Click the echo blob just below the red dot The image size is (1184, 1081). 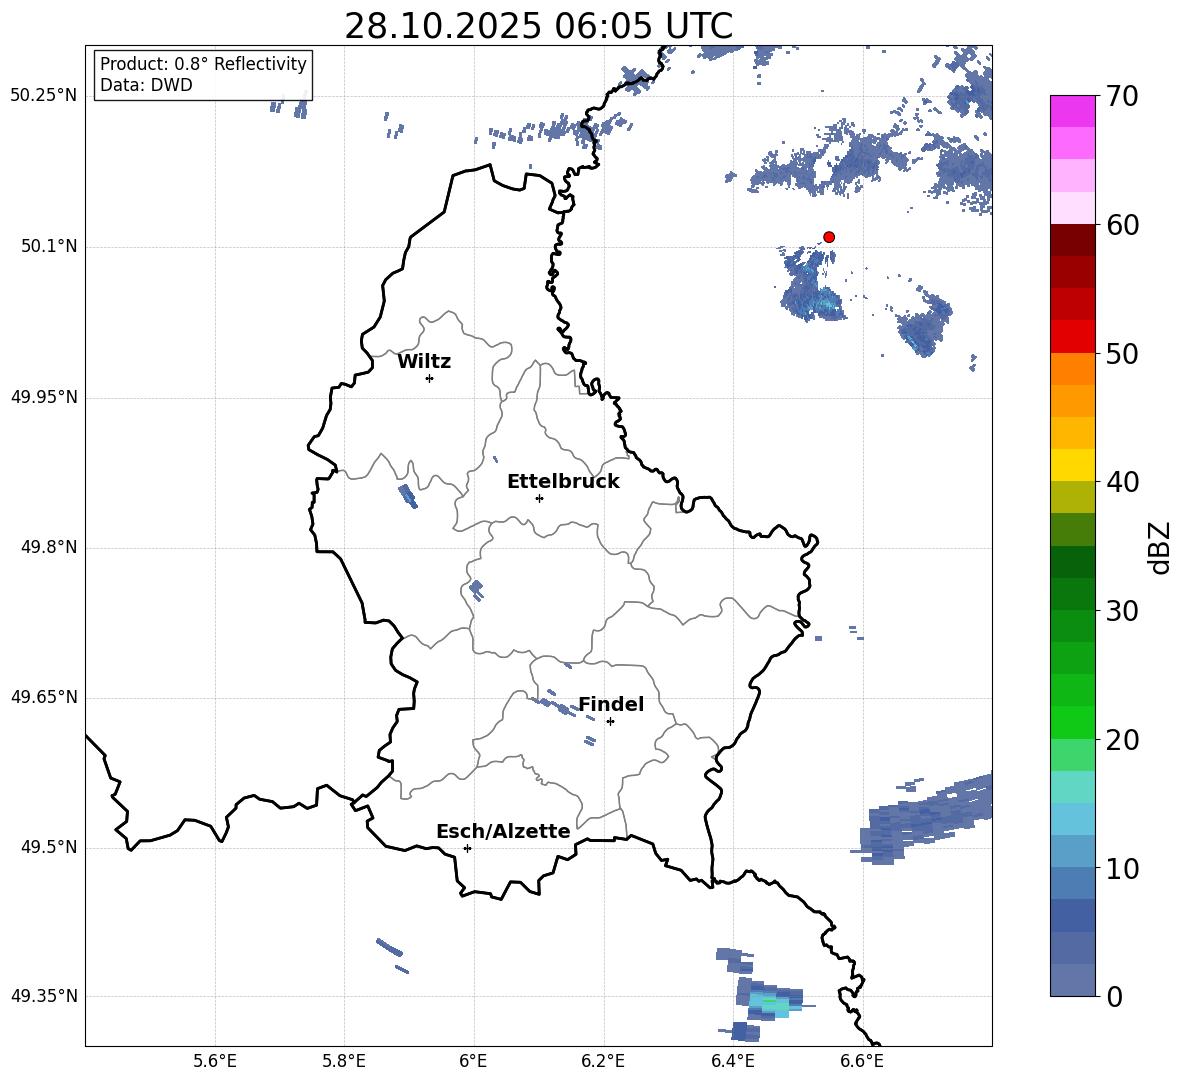pos(812,285)
